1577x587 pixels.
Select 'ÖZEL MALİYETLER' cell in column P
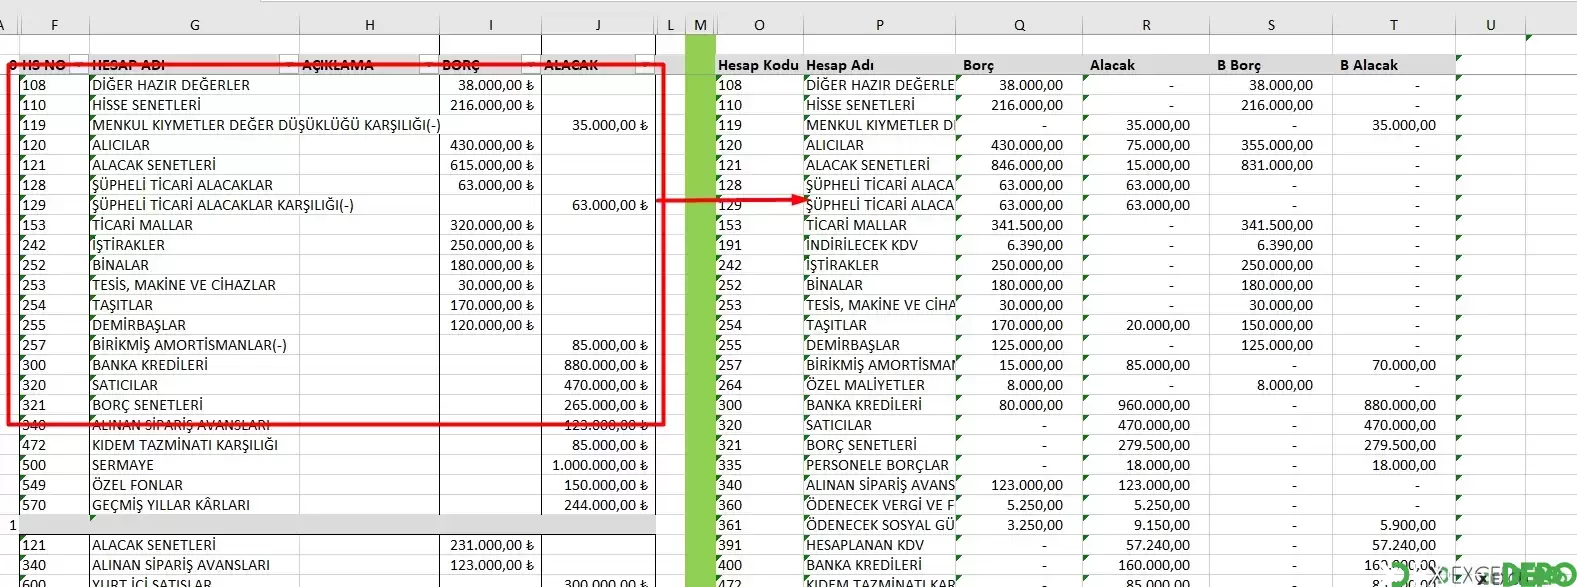(879, 385)
